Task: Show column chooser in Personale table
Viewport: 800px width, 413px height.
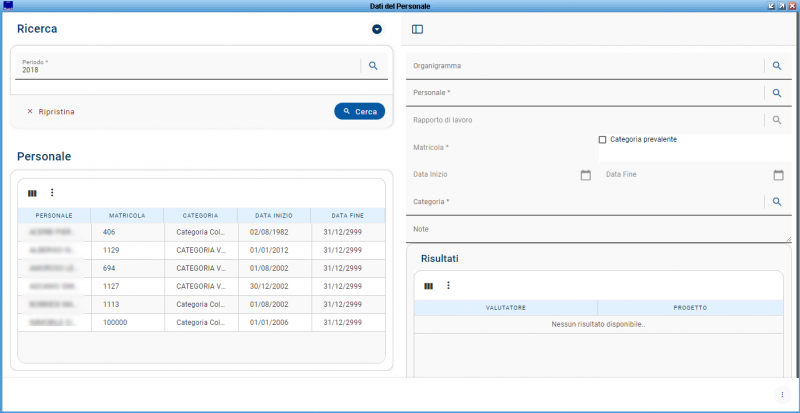Action: pyautogui.click(x=32, y=193)
